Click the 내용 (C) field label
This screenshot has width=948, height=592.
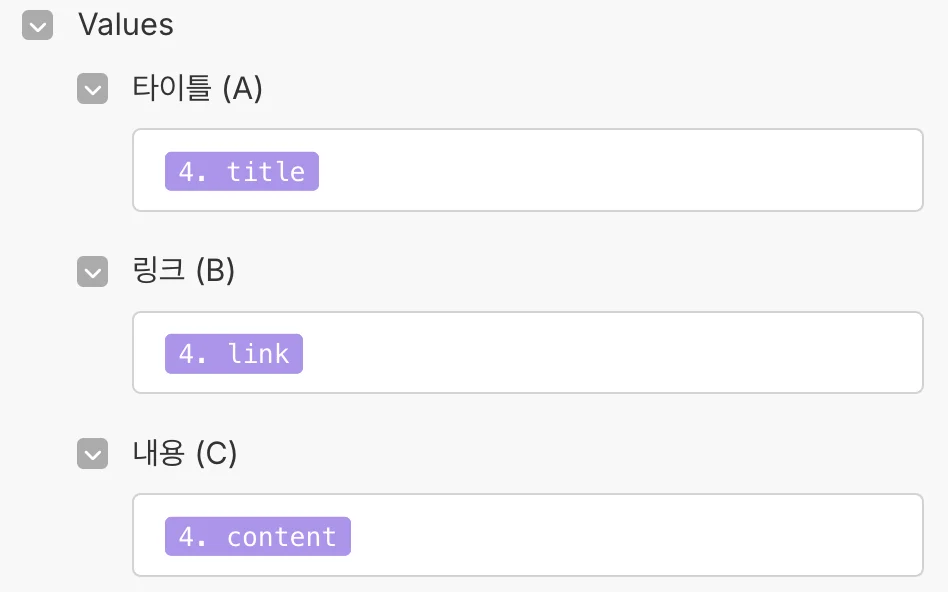[x=184, y=454]
